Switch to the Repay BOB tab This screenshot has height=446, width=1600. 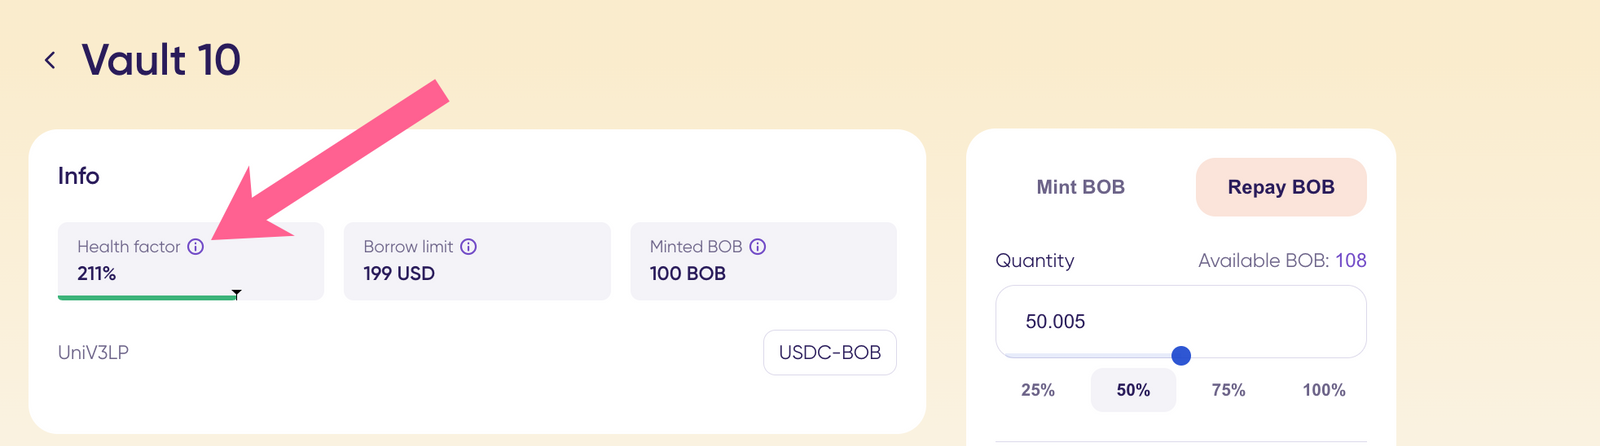tap(1281, 187)
